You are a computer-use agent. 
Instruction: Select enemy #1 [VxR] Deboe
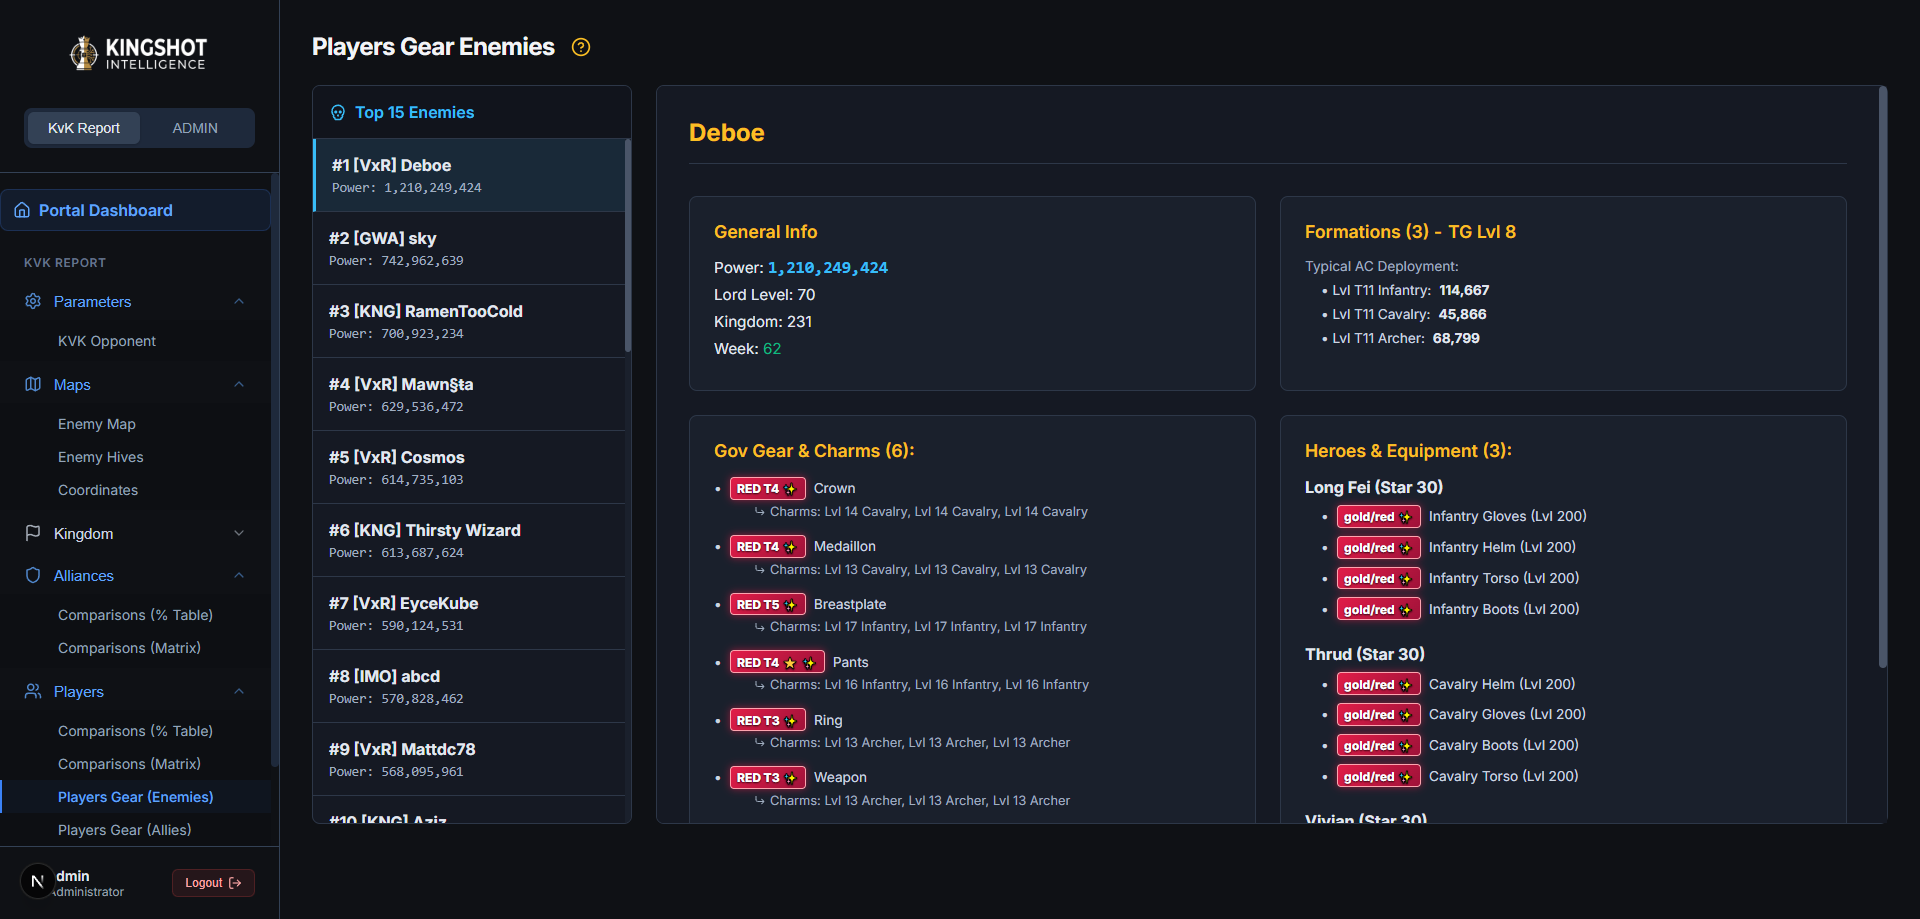tap(469, 175)
